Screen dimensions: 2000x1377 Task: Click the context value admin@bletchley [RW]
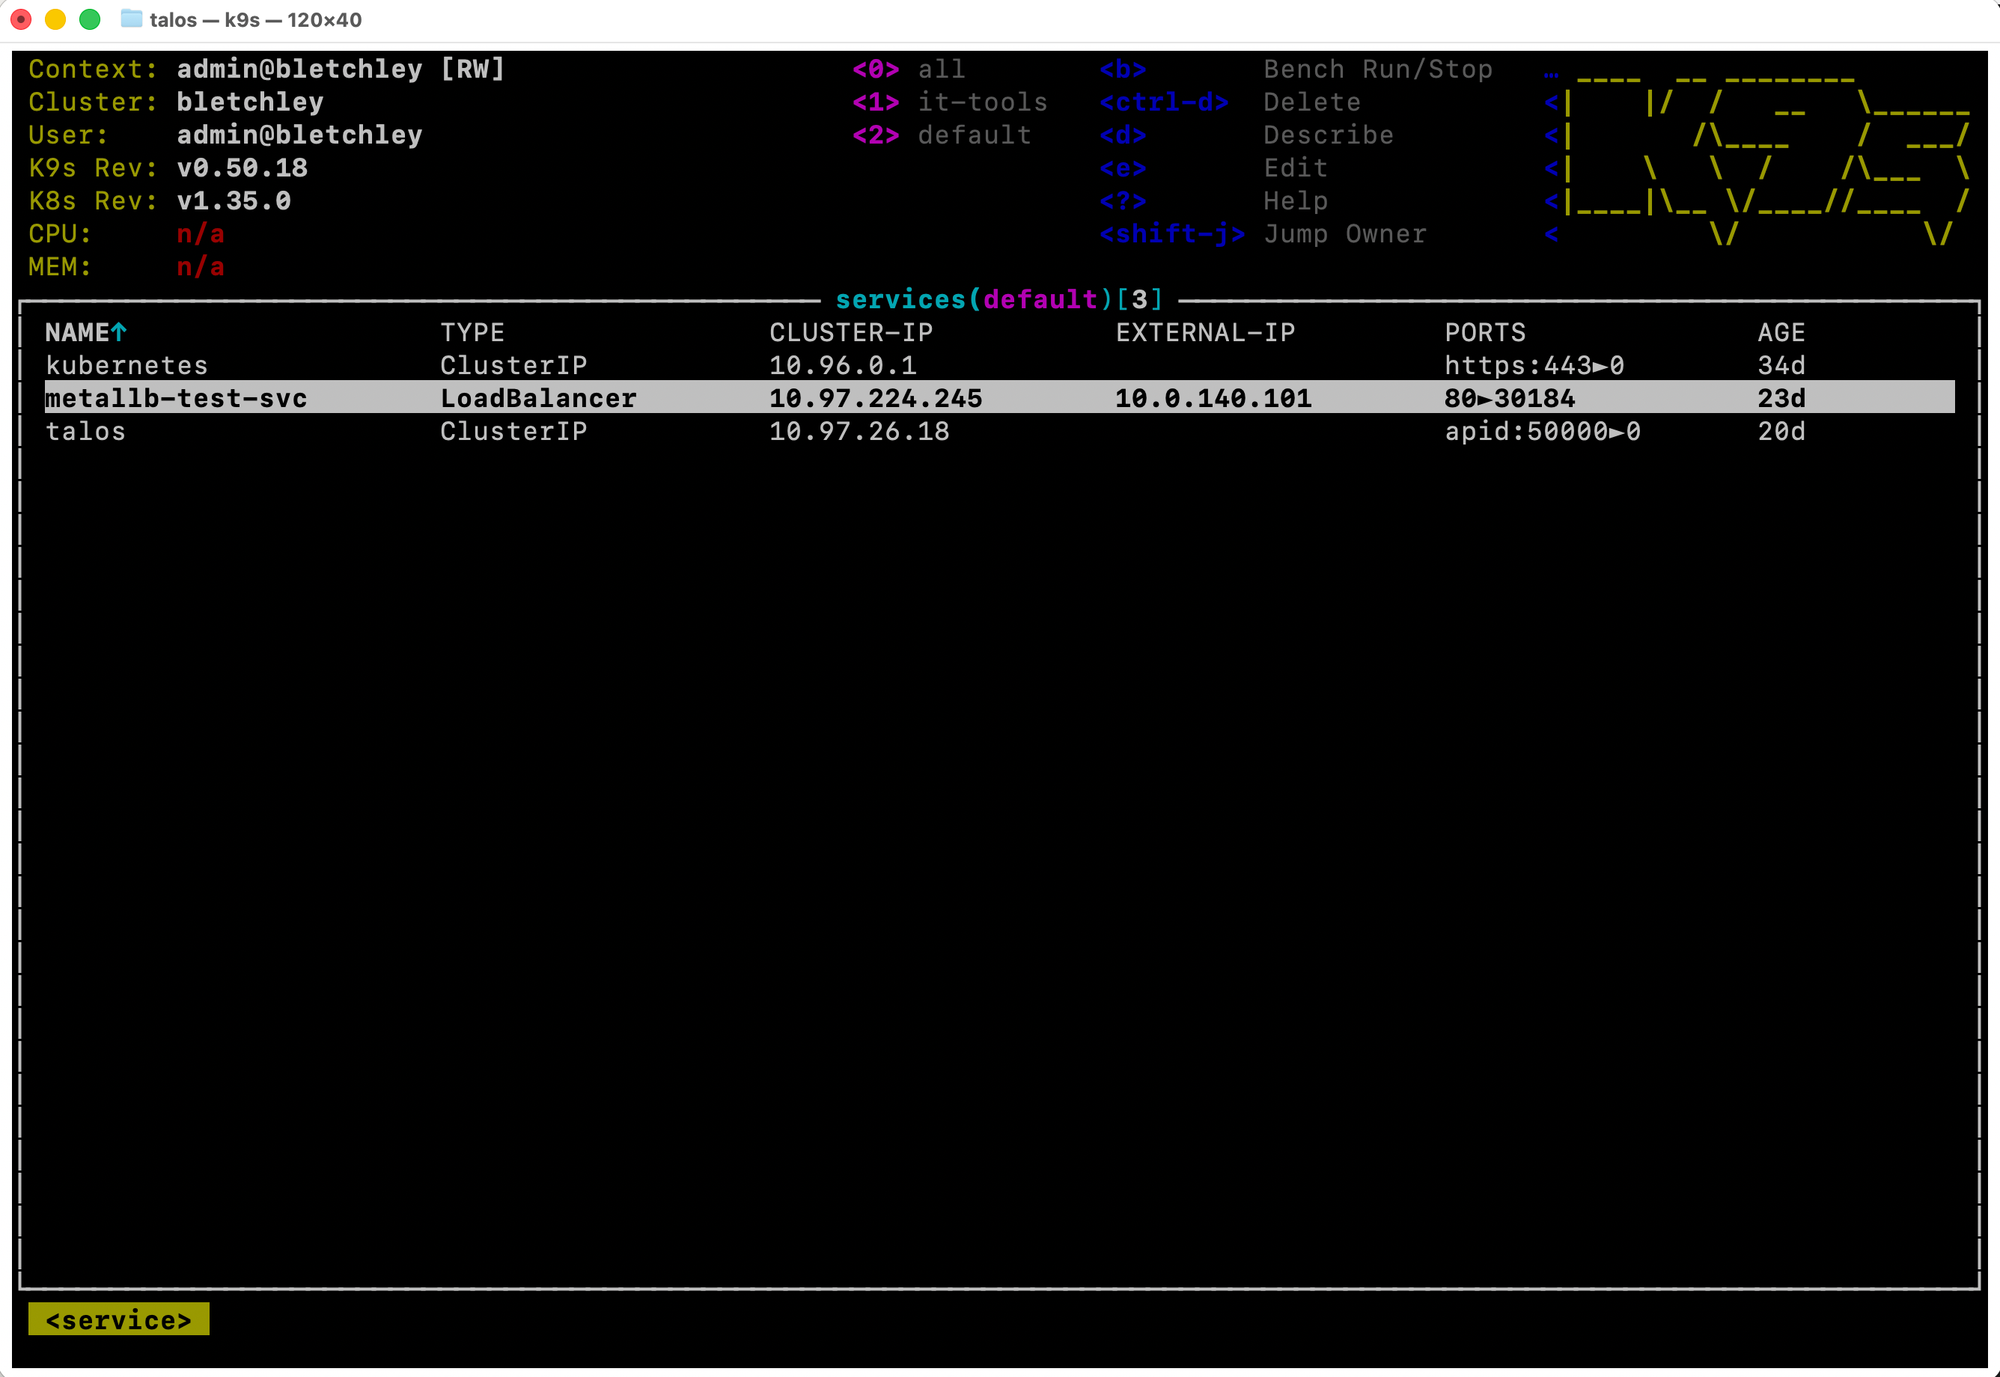pos(340,69)
